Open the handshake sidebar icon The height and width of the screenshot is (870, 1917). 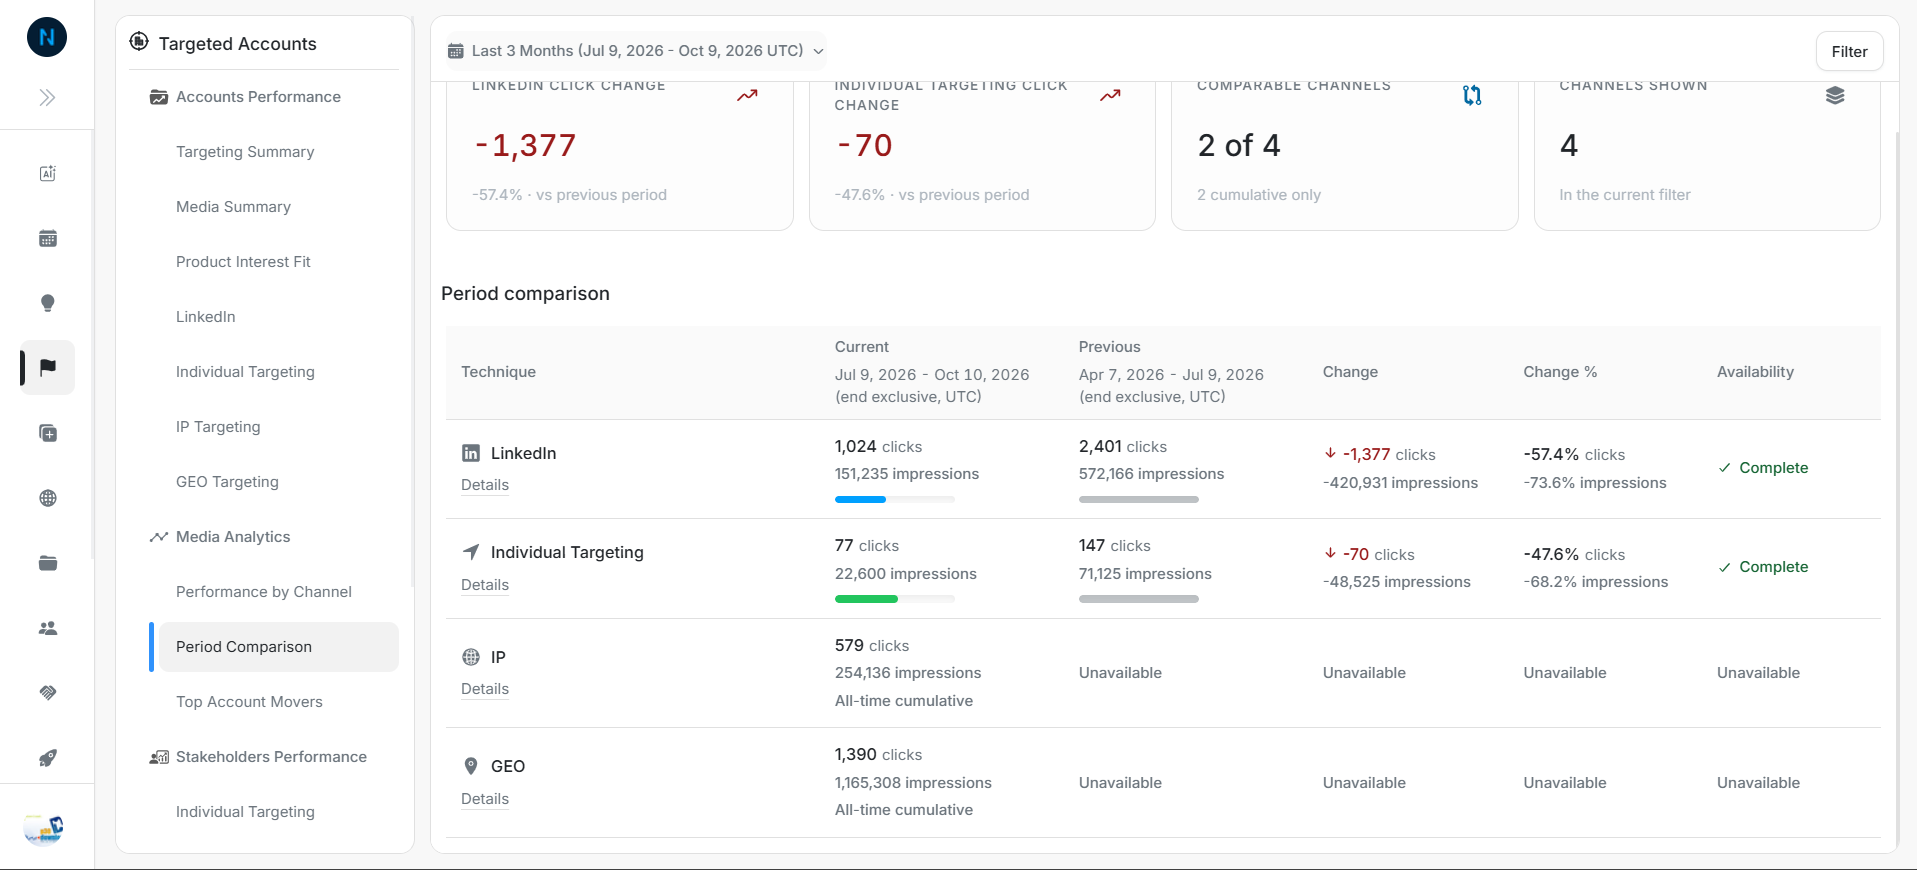click(47, 693)
